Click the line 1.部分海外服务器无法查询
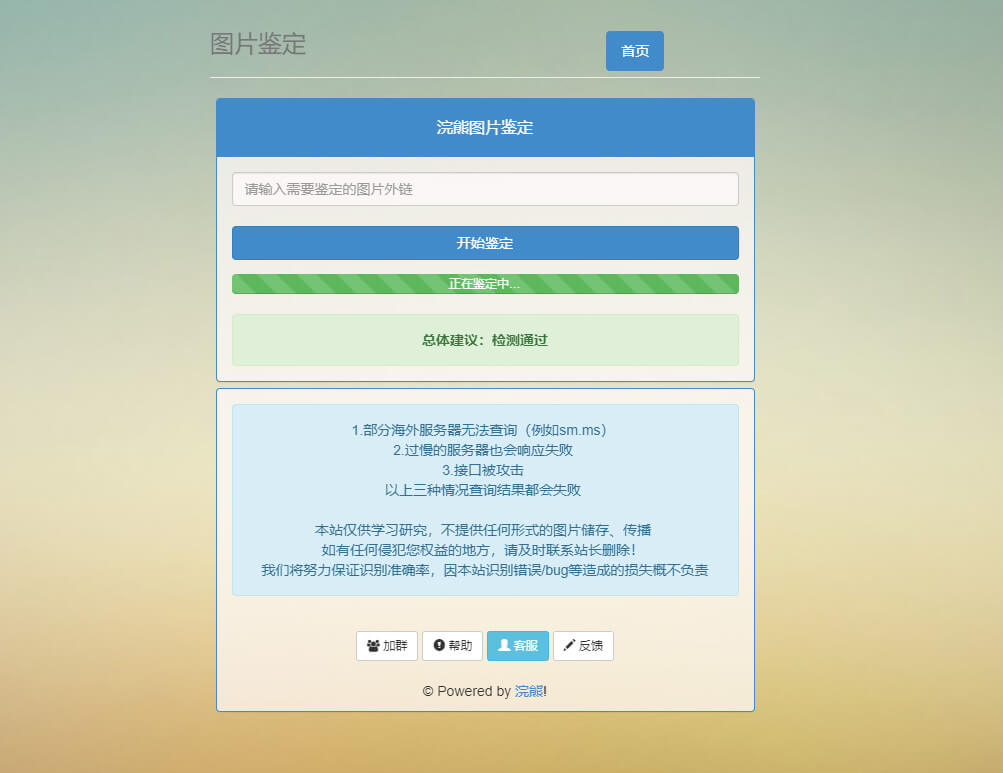 [479, 430]
